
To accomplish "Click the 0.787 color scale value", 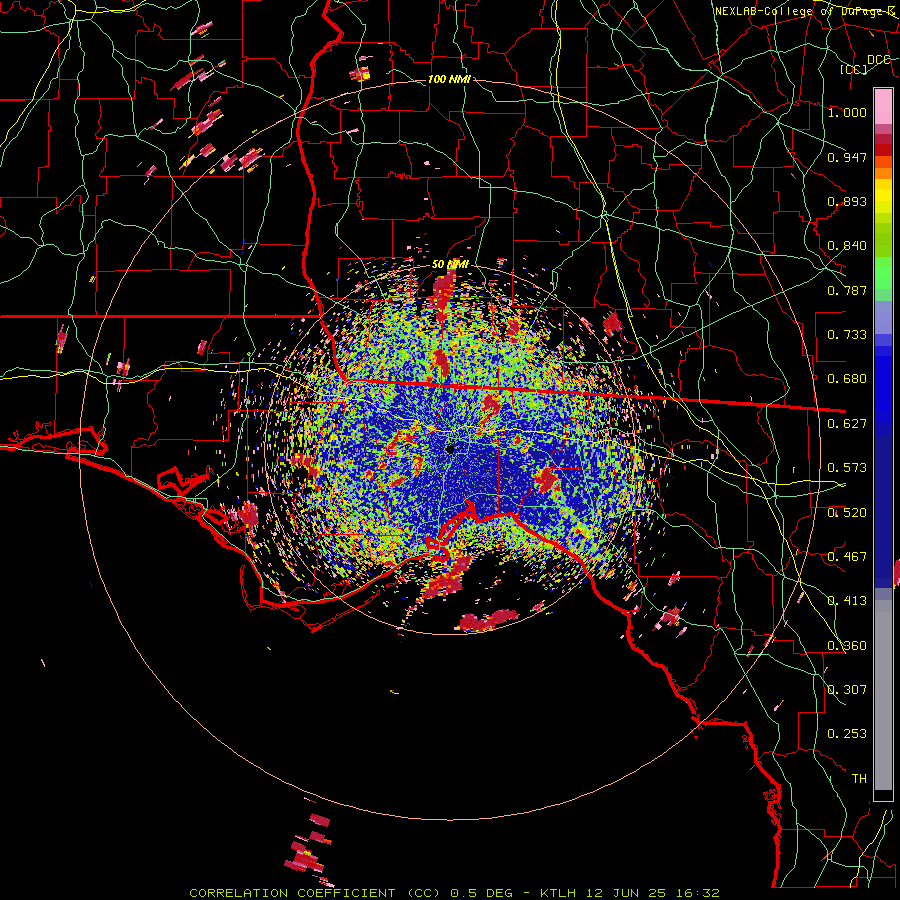I will tap(847, 290).
